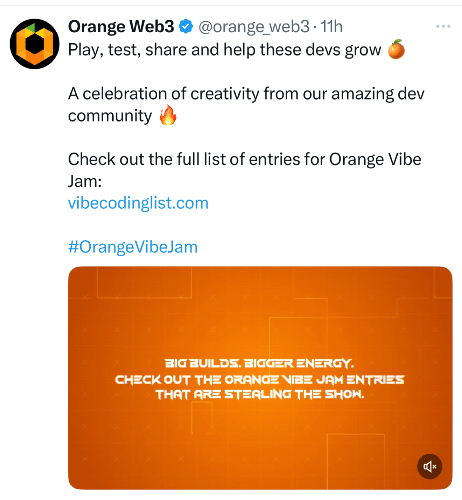Open the Orange Web3 display name
462x500 pixels.
(121, 27)
